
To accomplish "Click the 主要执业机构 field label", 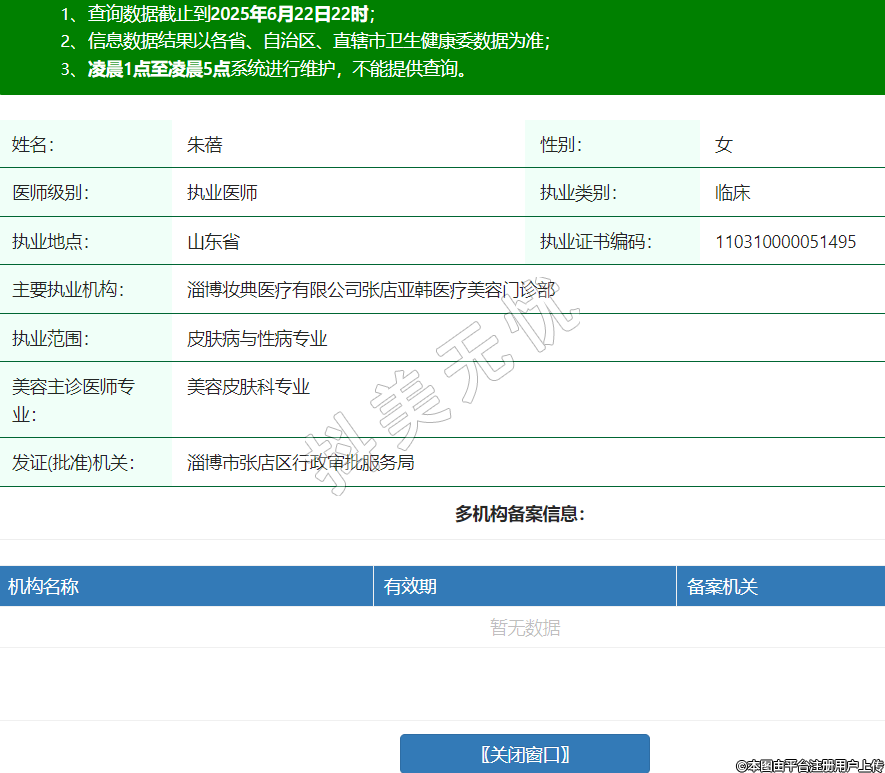I will coord(66,290).
